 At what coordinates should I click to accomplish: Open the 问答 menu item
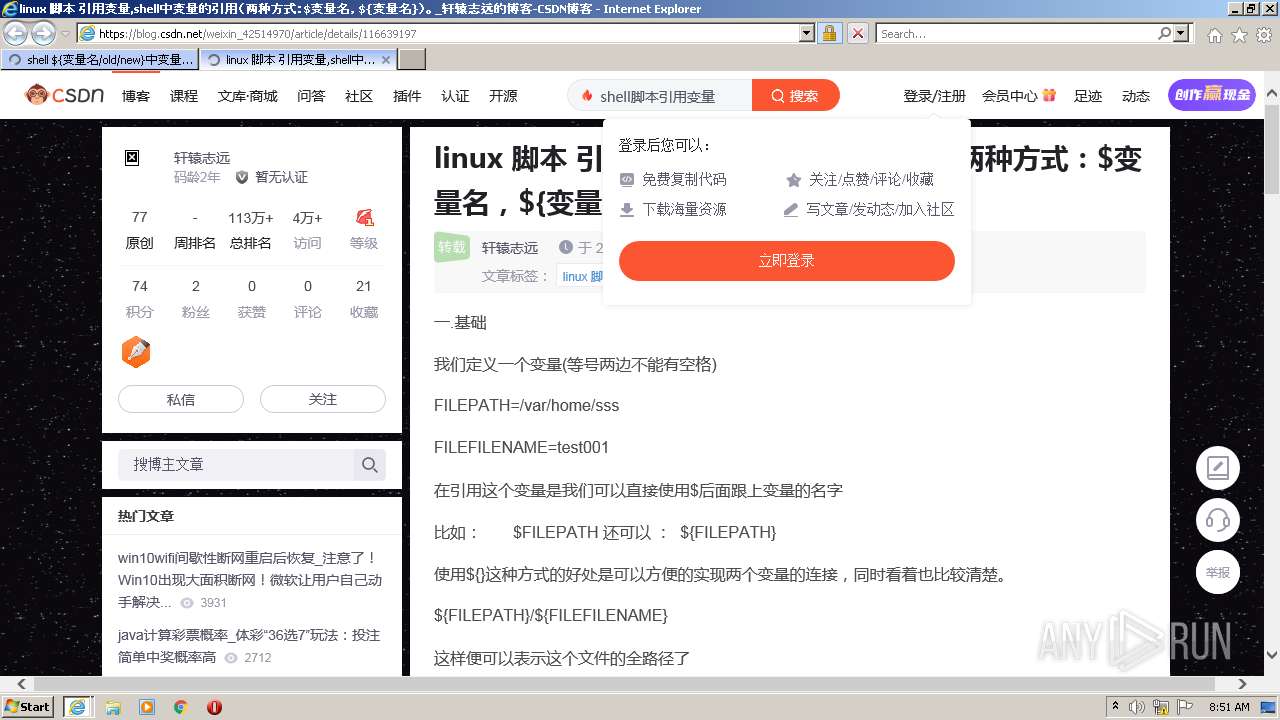point(311,96)
